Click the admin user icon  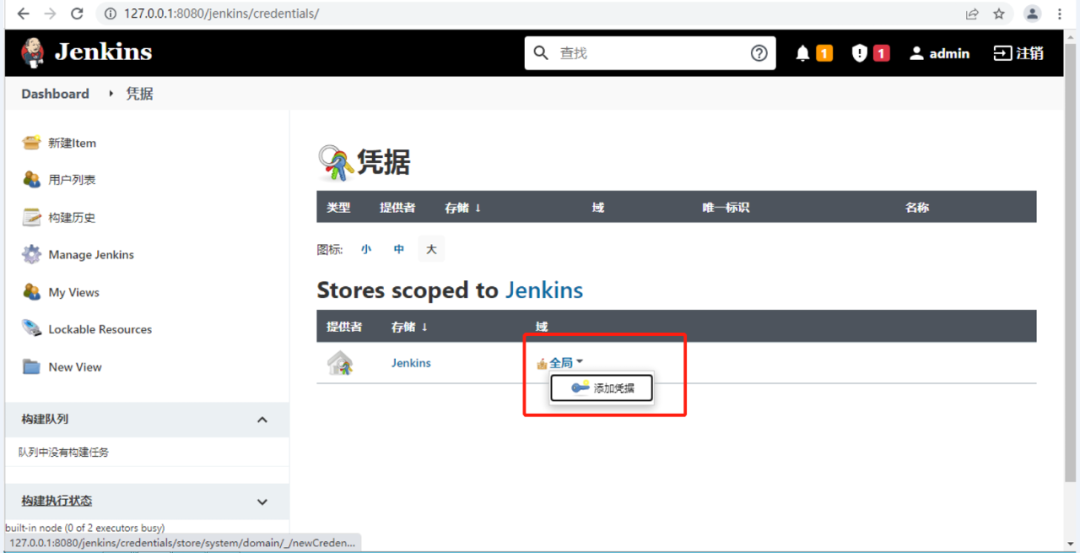pyautogui.click(x=916, y=54)
